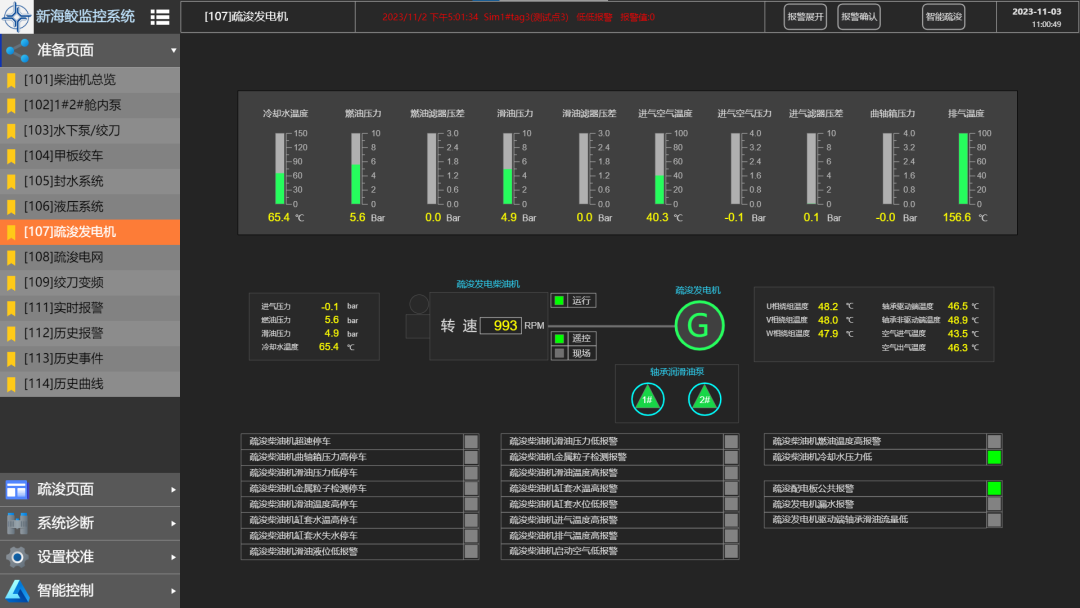The image size is (1080, 608).
Task: Select the 1# bearing lubrication pump icon
Action: [x=647, y=400]
